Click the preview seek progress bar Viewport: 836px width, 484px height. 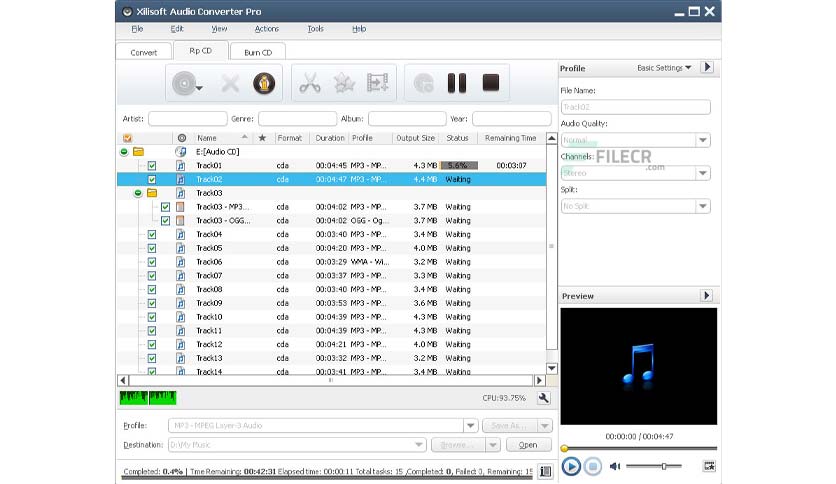click(x=639, y=448)
